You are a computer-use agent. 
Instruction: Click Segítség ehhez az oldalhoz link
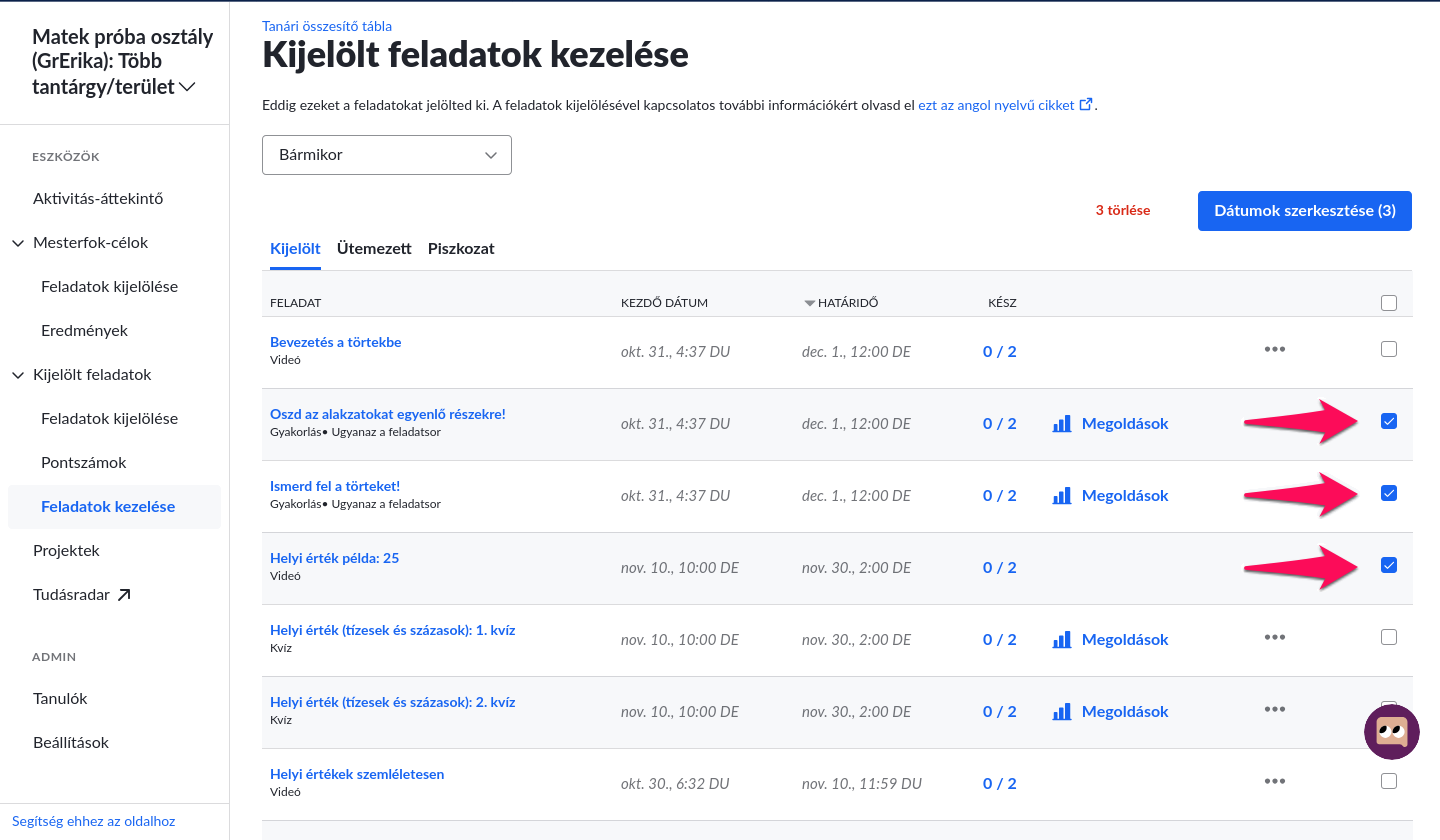tap(94, 821)
